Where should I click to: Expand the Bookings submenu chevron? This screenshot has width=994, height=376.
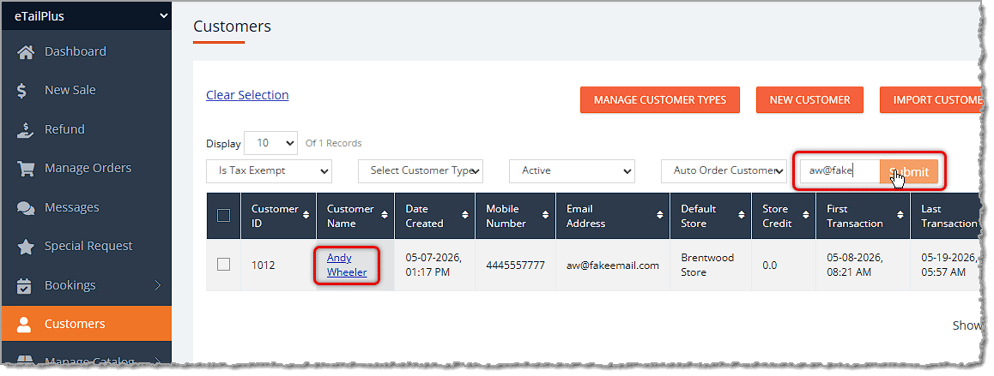pos(158,285)
